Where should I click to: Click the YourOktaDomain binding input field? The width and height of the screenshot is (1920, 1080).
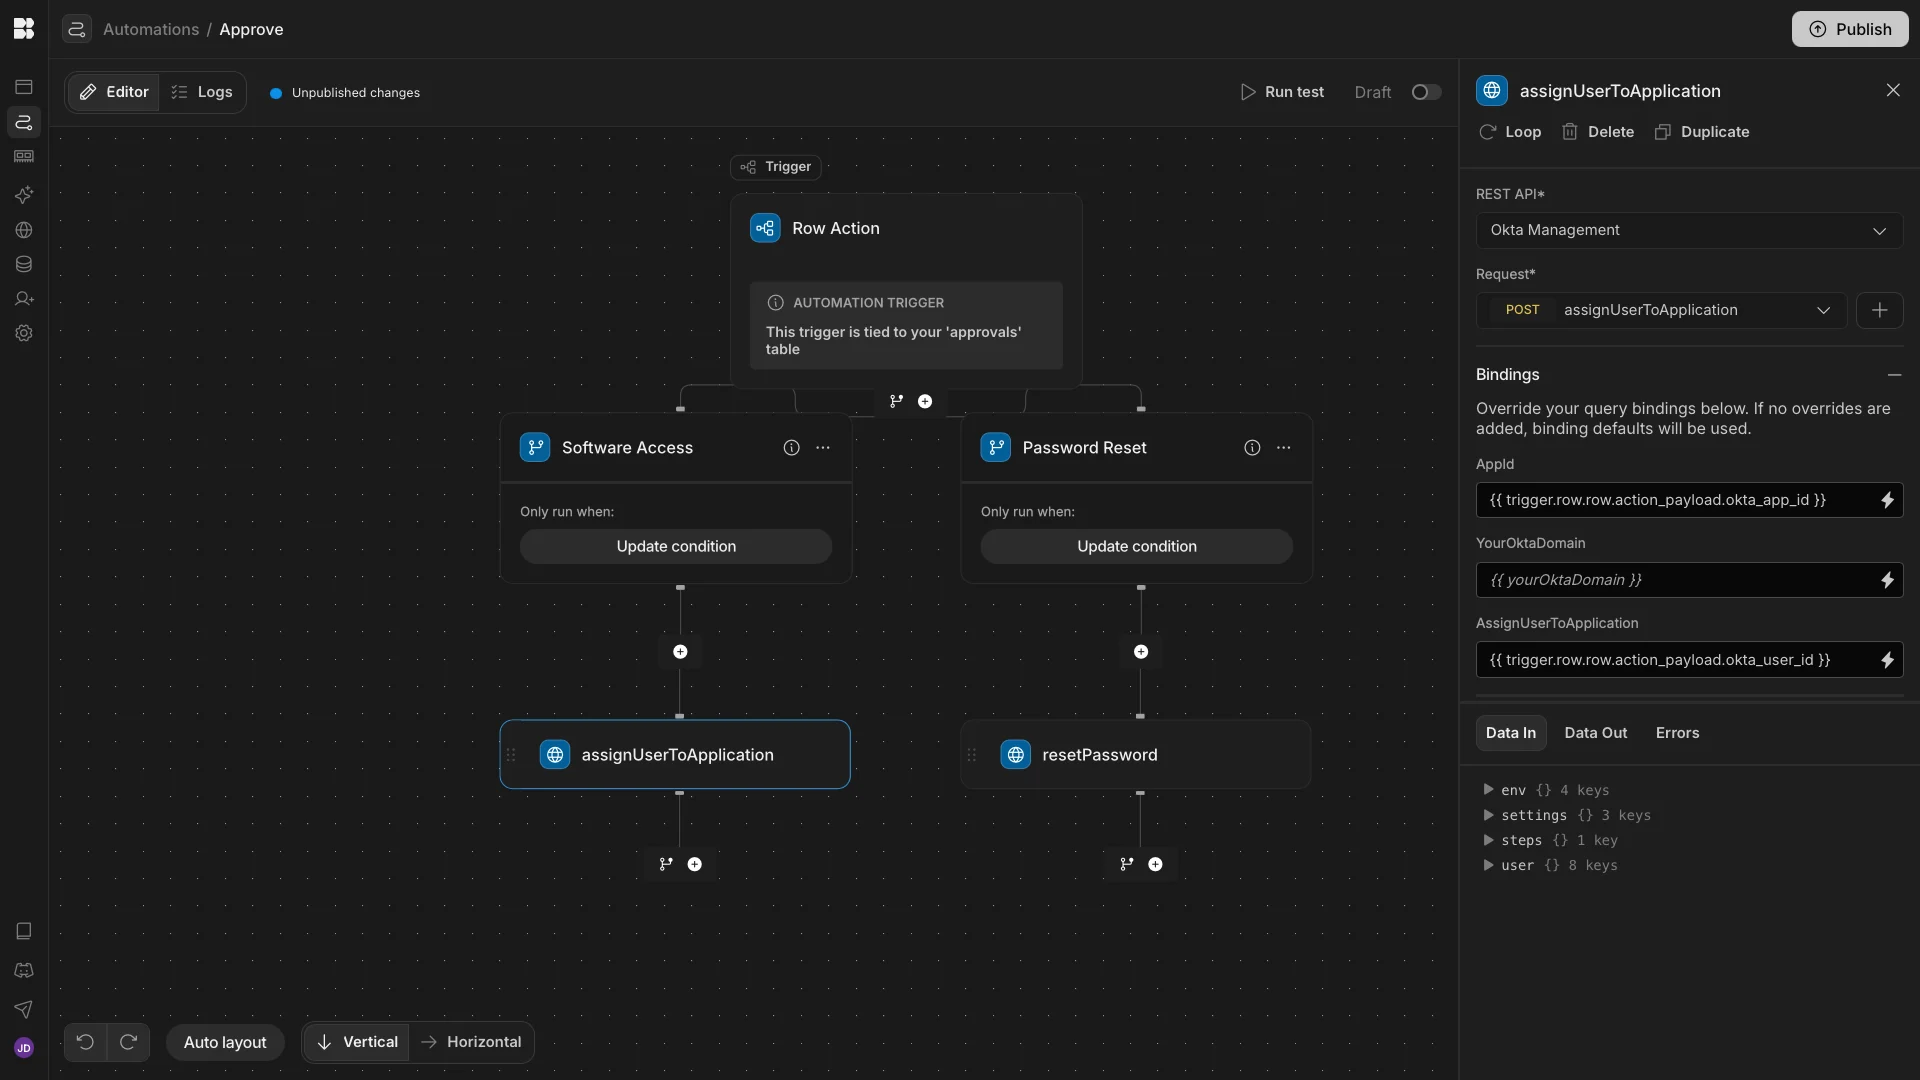pyautogui.click(x=1675, y=580)
